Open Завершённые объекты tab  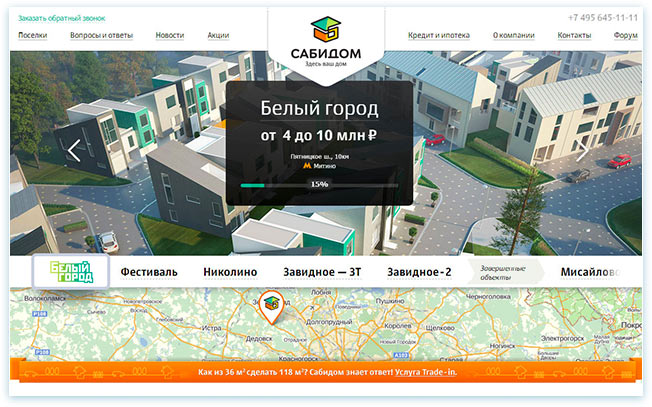[502, 272]
